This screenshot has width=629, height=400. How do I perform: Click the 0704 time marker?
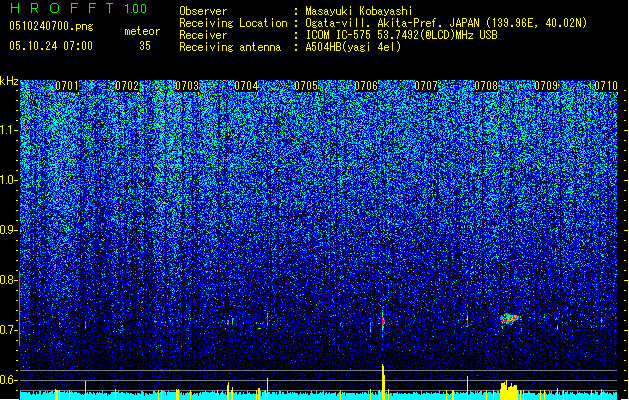[x=247, y=86]
